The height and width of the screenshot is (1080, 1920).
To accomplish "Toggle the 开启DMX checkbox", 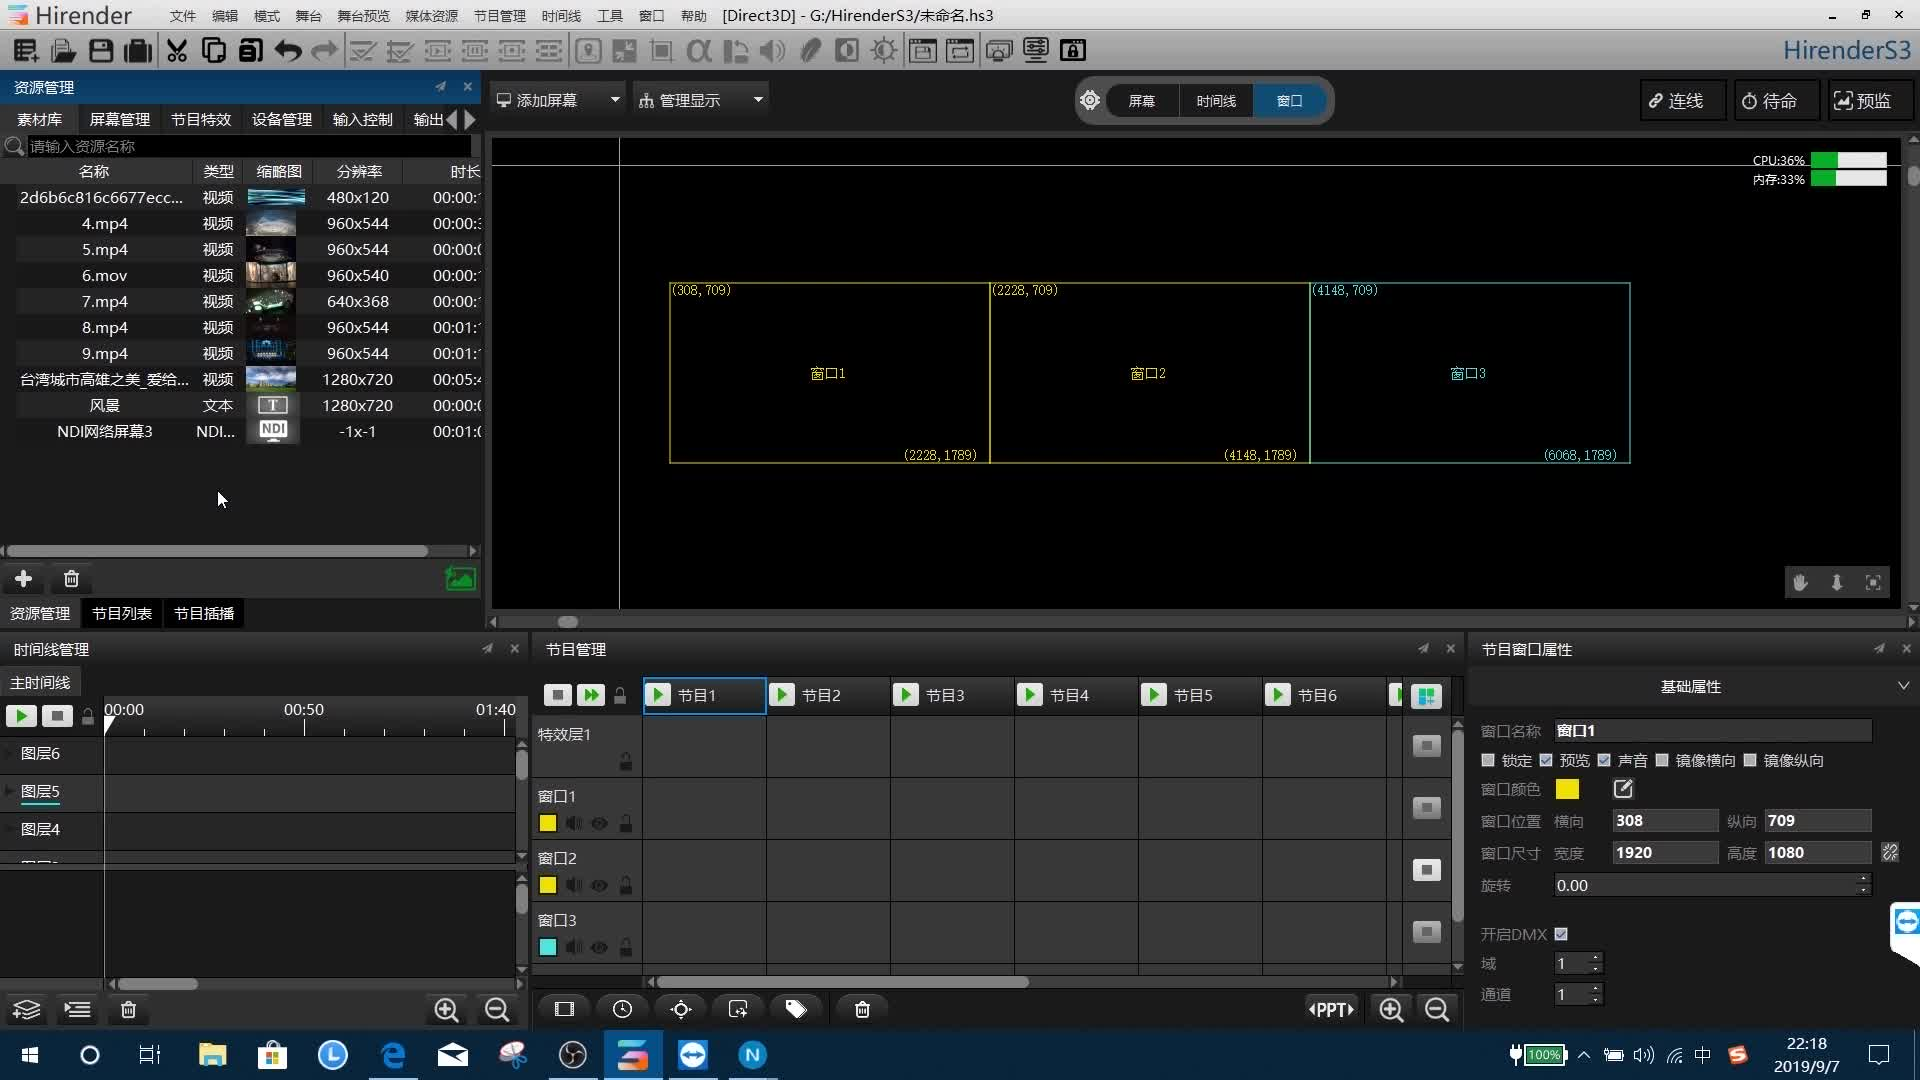I will pos(1561,934).
